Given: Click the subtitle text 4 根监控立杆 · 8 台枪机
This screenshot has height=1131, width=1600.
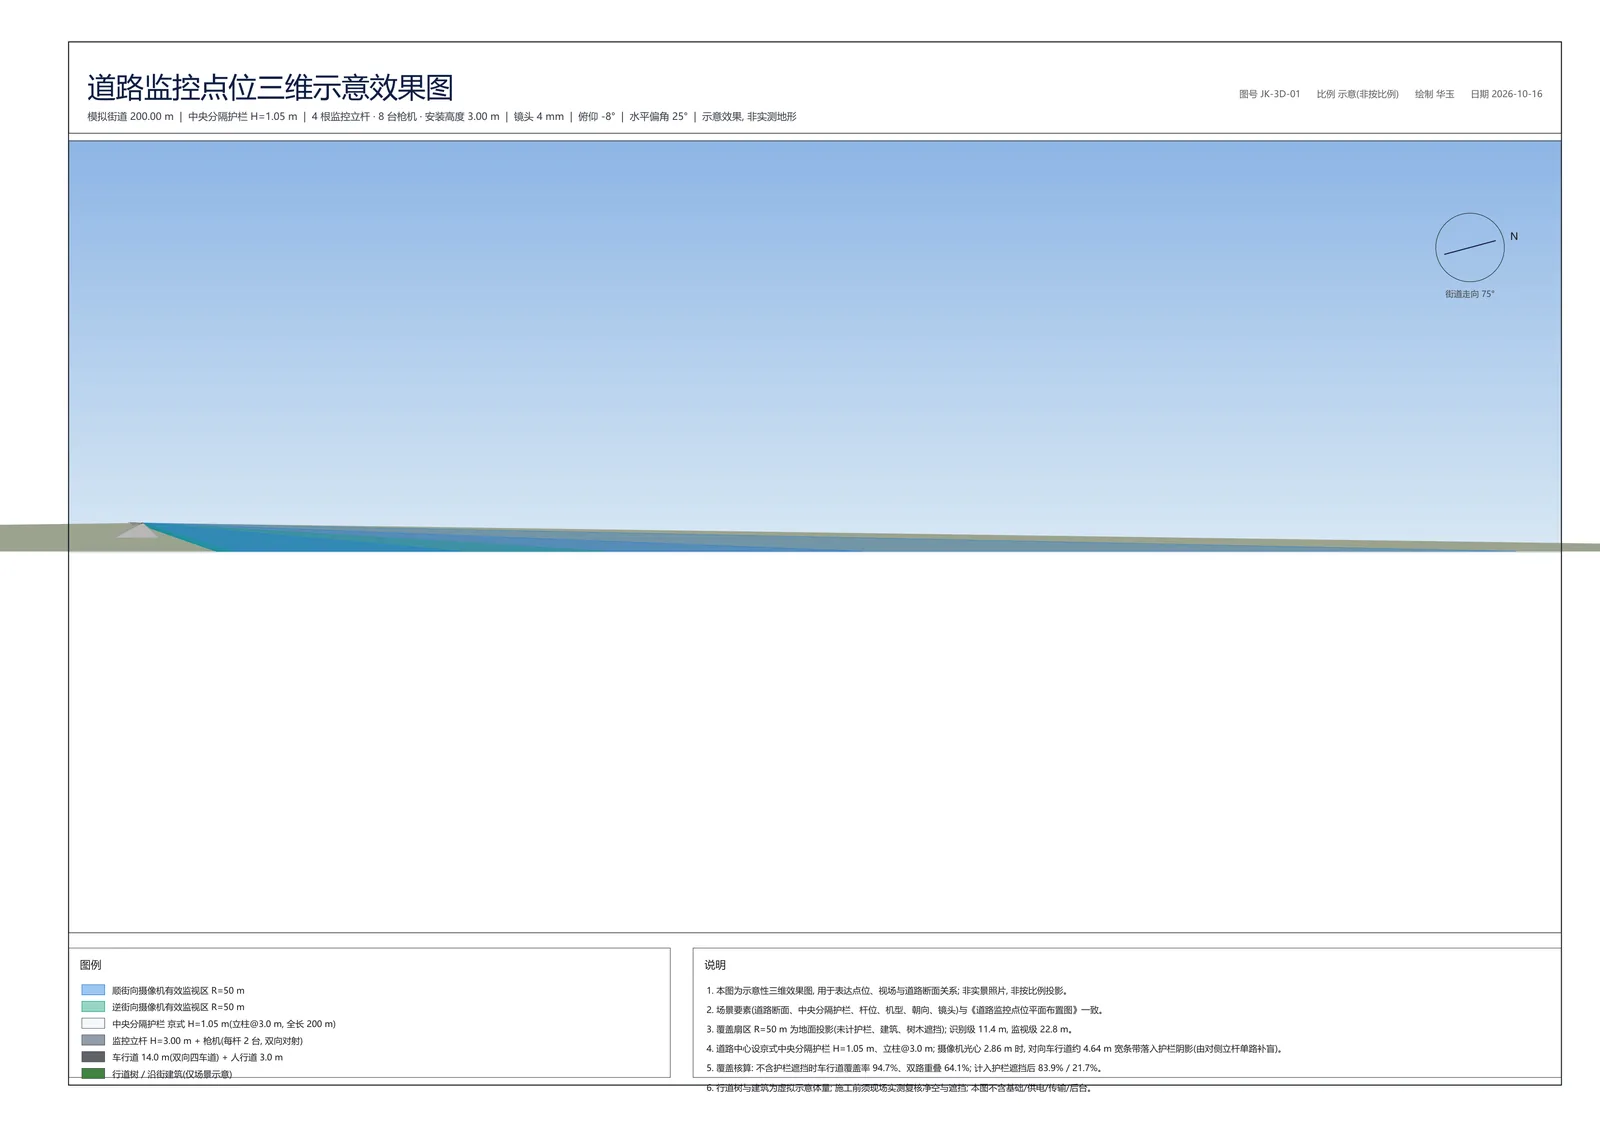Looking at the screenshot, I should 364,117.
